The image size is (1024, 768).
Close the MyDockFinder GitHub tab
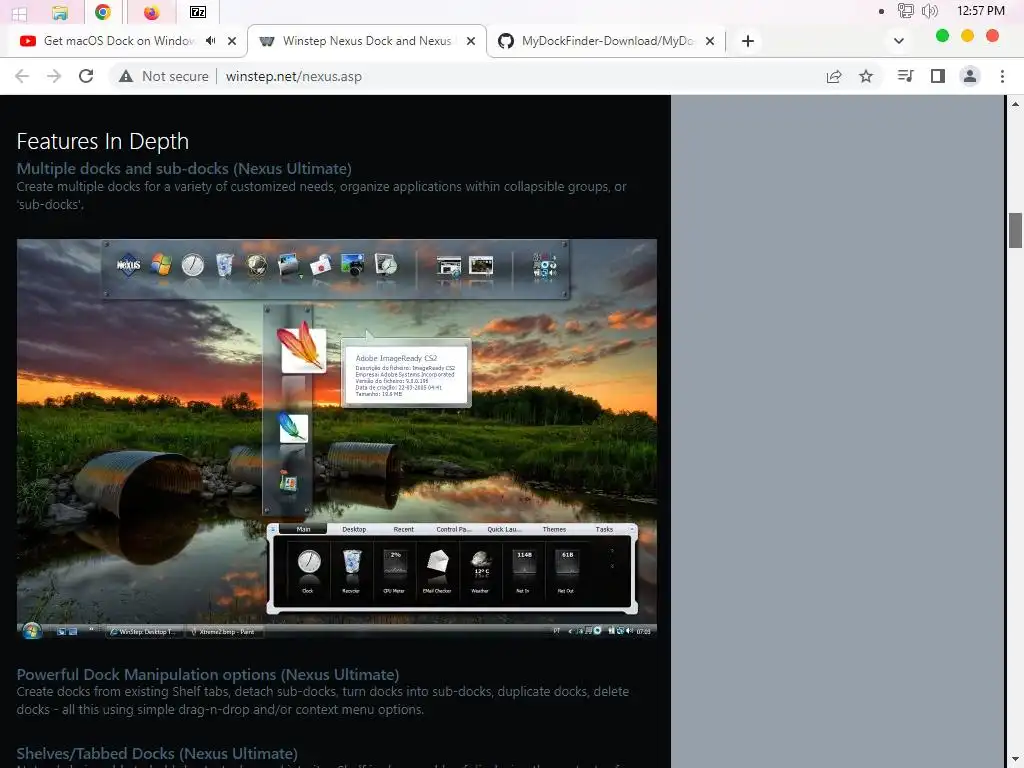click(x=710, y=41)
